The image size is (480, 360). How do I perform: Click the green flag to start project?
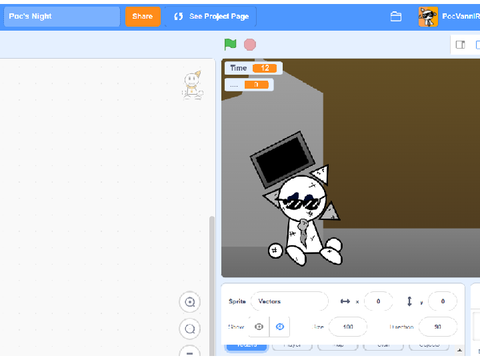pyautogui.click(x=230, y=44)
